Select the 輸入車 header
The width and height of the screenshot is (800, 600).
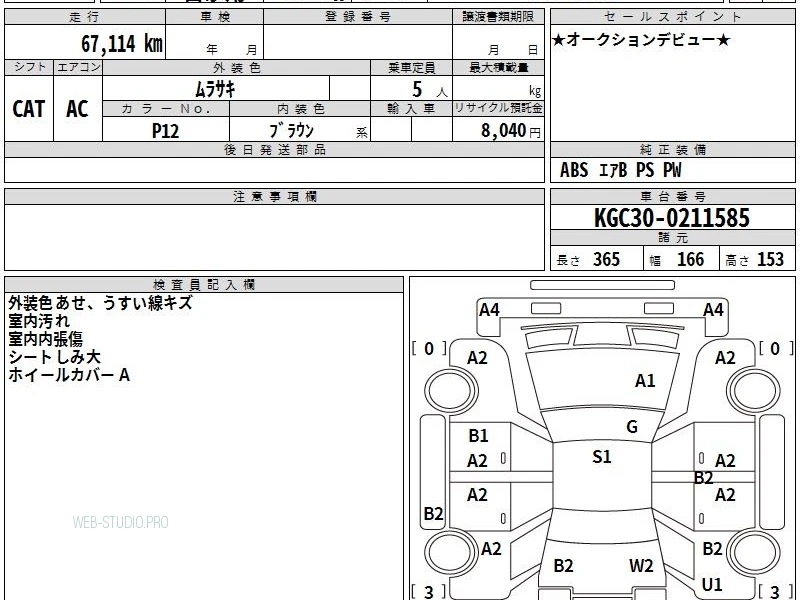(x=411, y=109)
